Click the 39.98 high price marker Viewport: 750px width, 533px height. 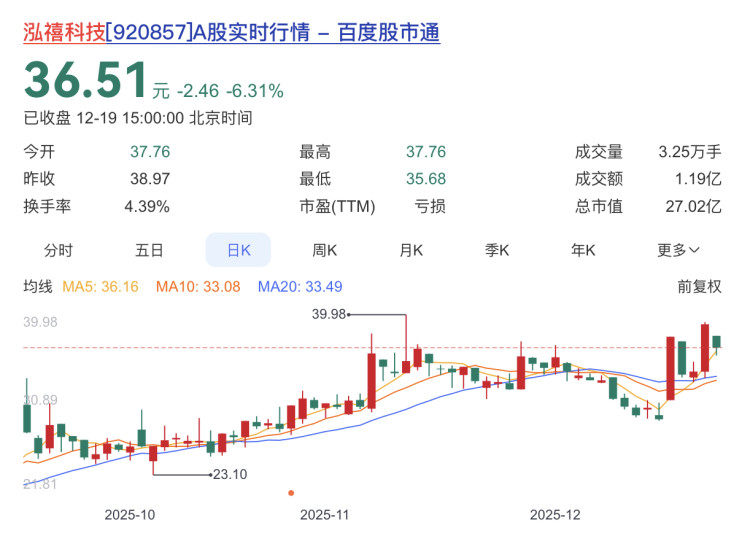pyautogui.click(x=329, y=314)
